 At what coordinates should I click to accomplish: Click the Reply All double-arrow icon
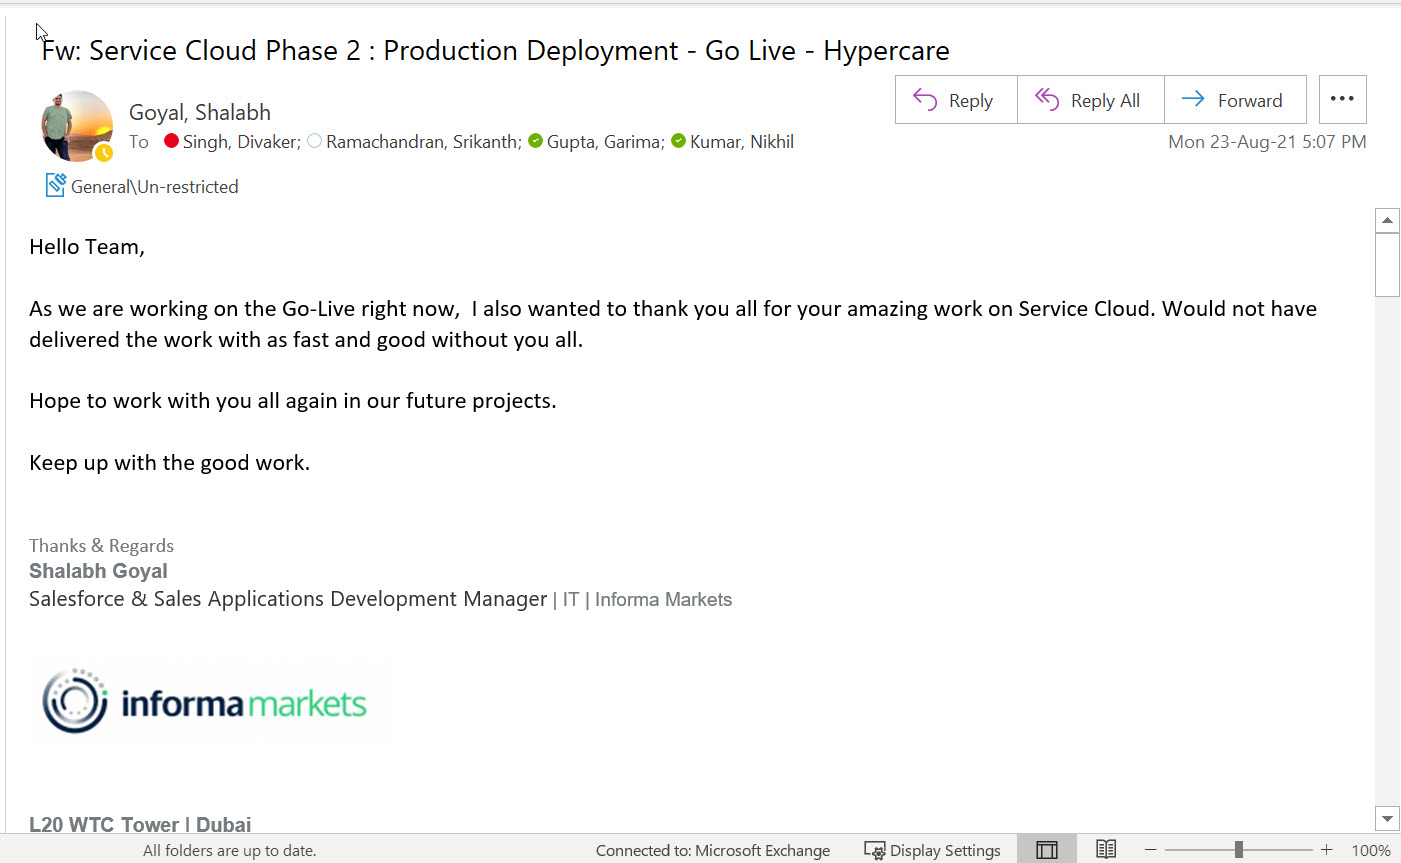coord(1047,99)
